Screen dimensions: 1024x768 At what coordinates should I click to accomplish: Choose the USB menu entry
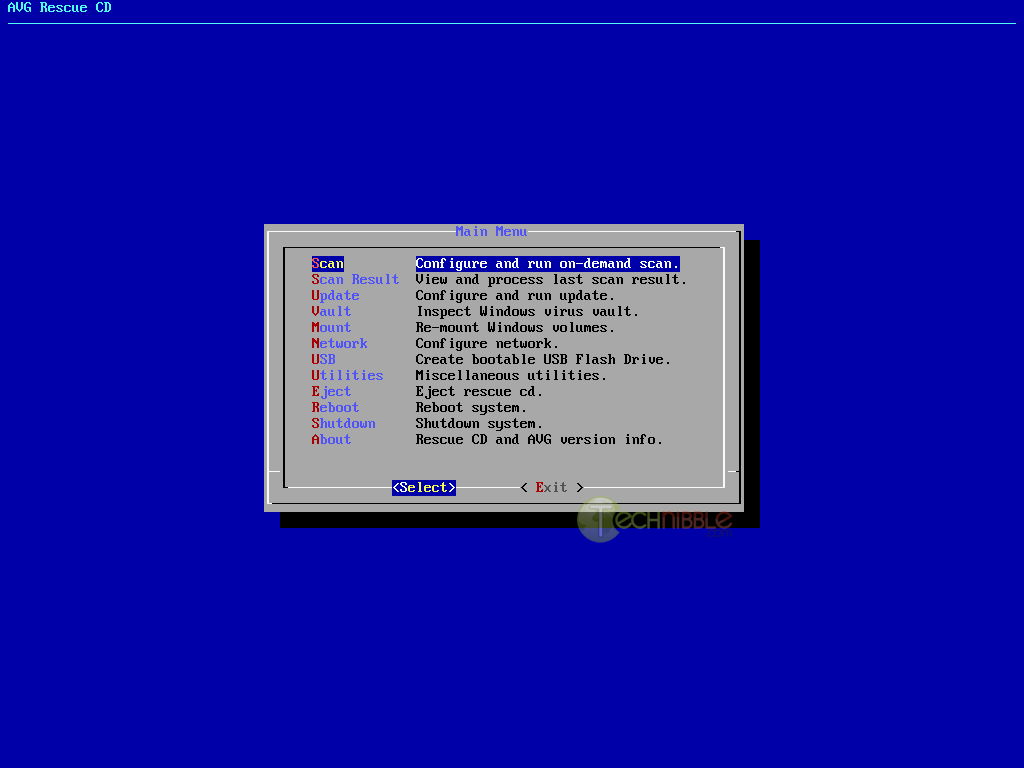[323, 360]
